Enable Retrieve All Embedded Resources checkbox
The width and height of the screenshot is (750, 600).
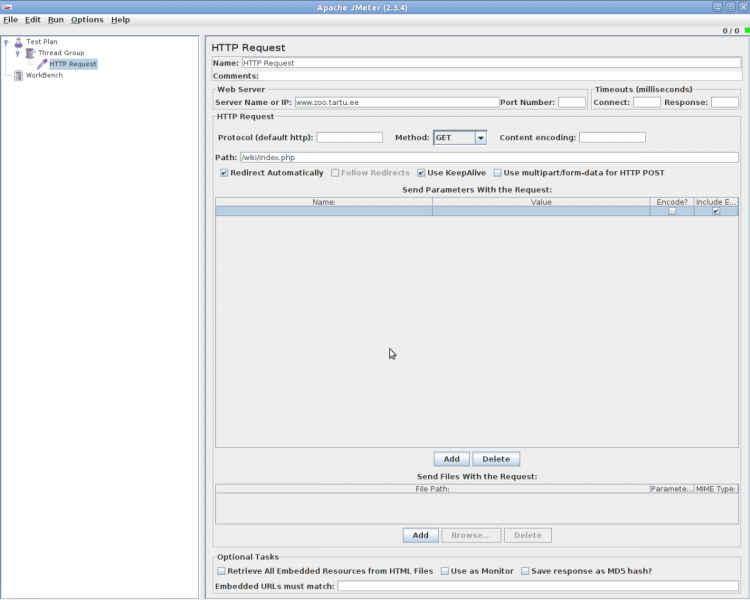click(x=221, y=571)
